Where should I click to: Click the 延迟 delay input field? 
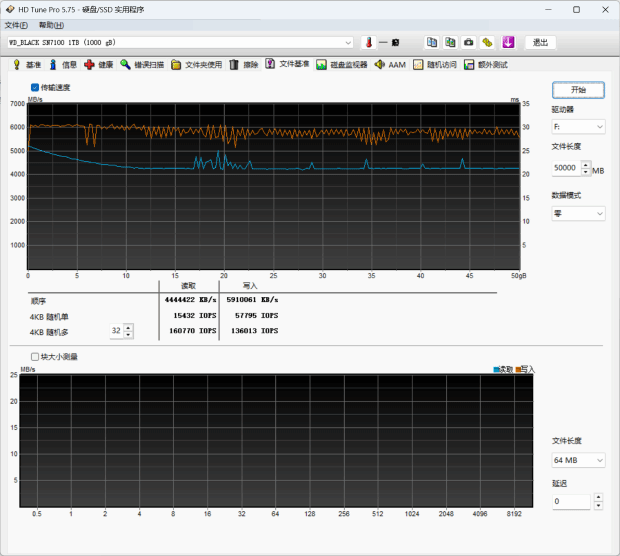pyautogui.click(x=571, y=501)
